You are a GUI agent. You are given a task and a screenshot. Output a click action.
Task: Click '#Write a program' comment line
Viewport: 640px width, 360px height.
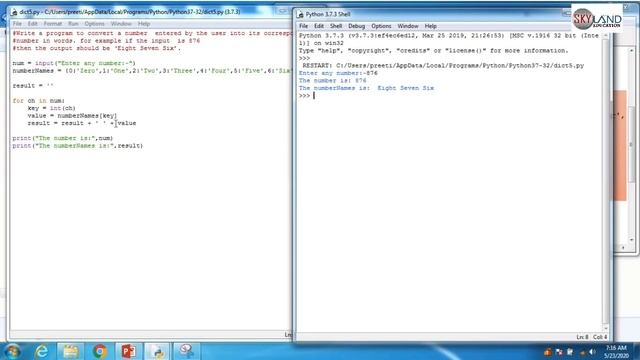pyautogui.click(x=152, y=33)
